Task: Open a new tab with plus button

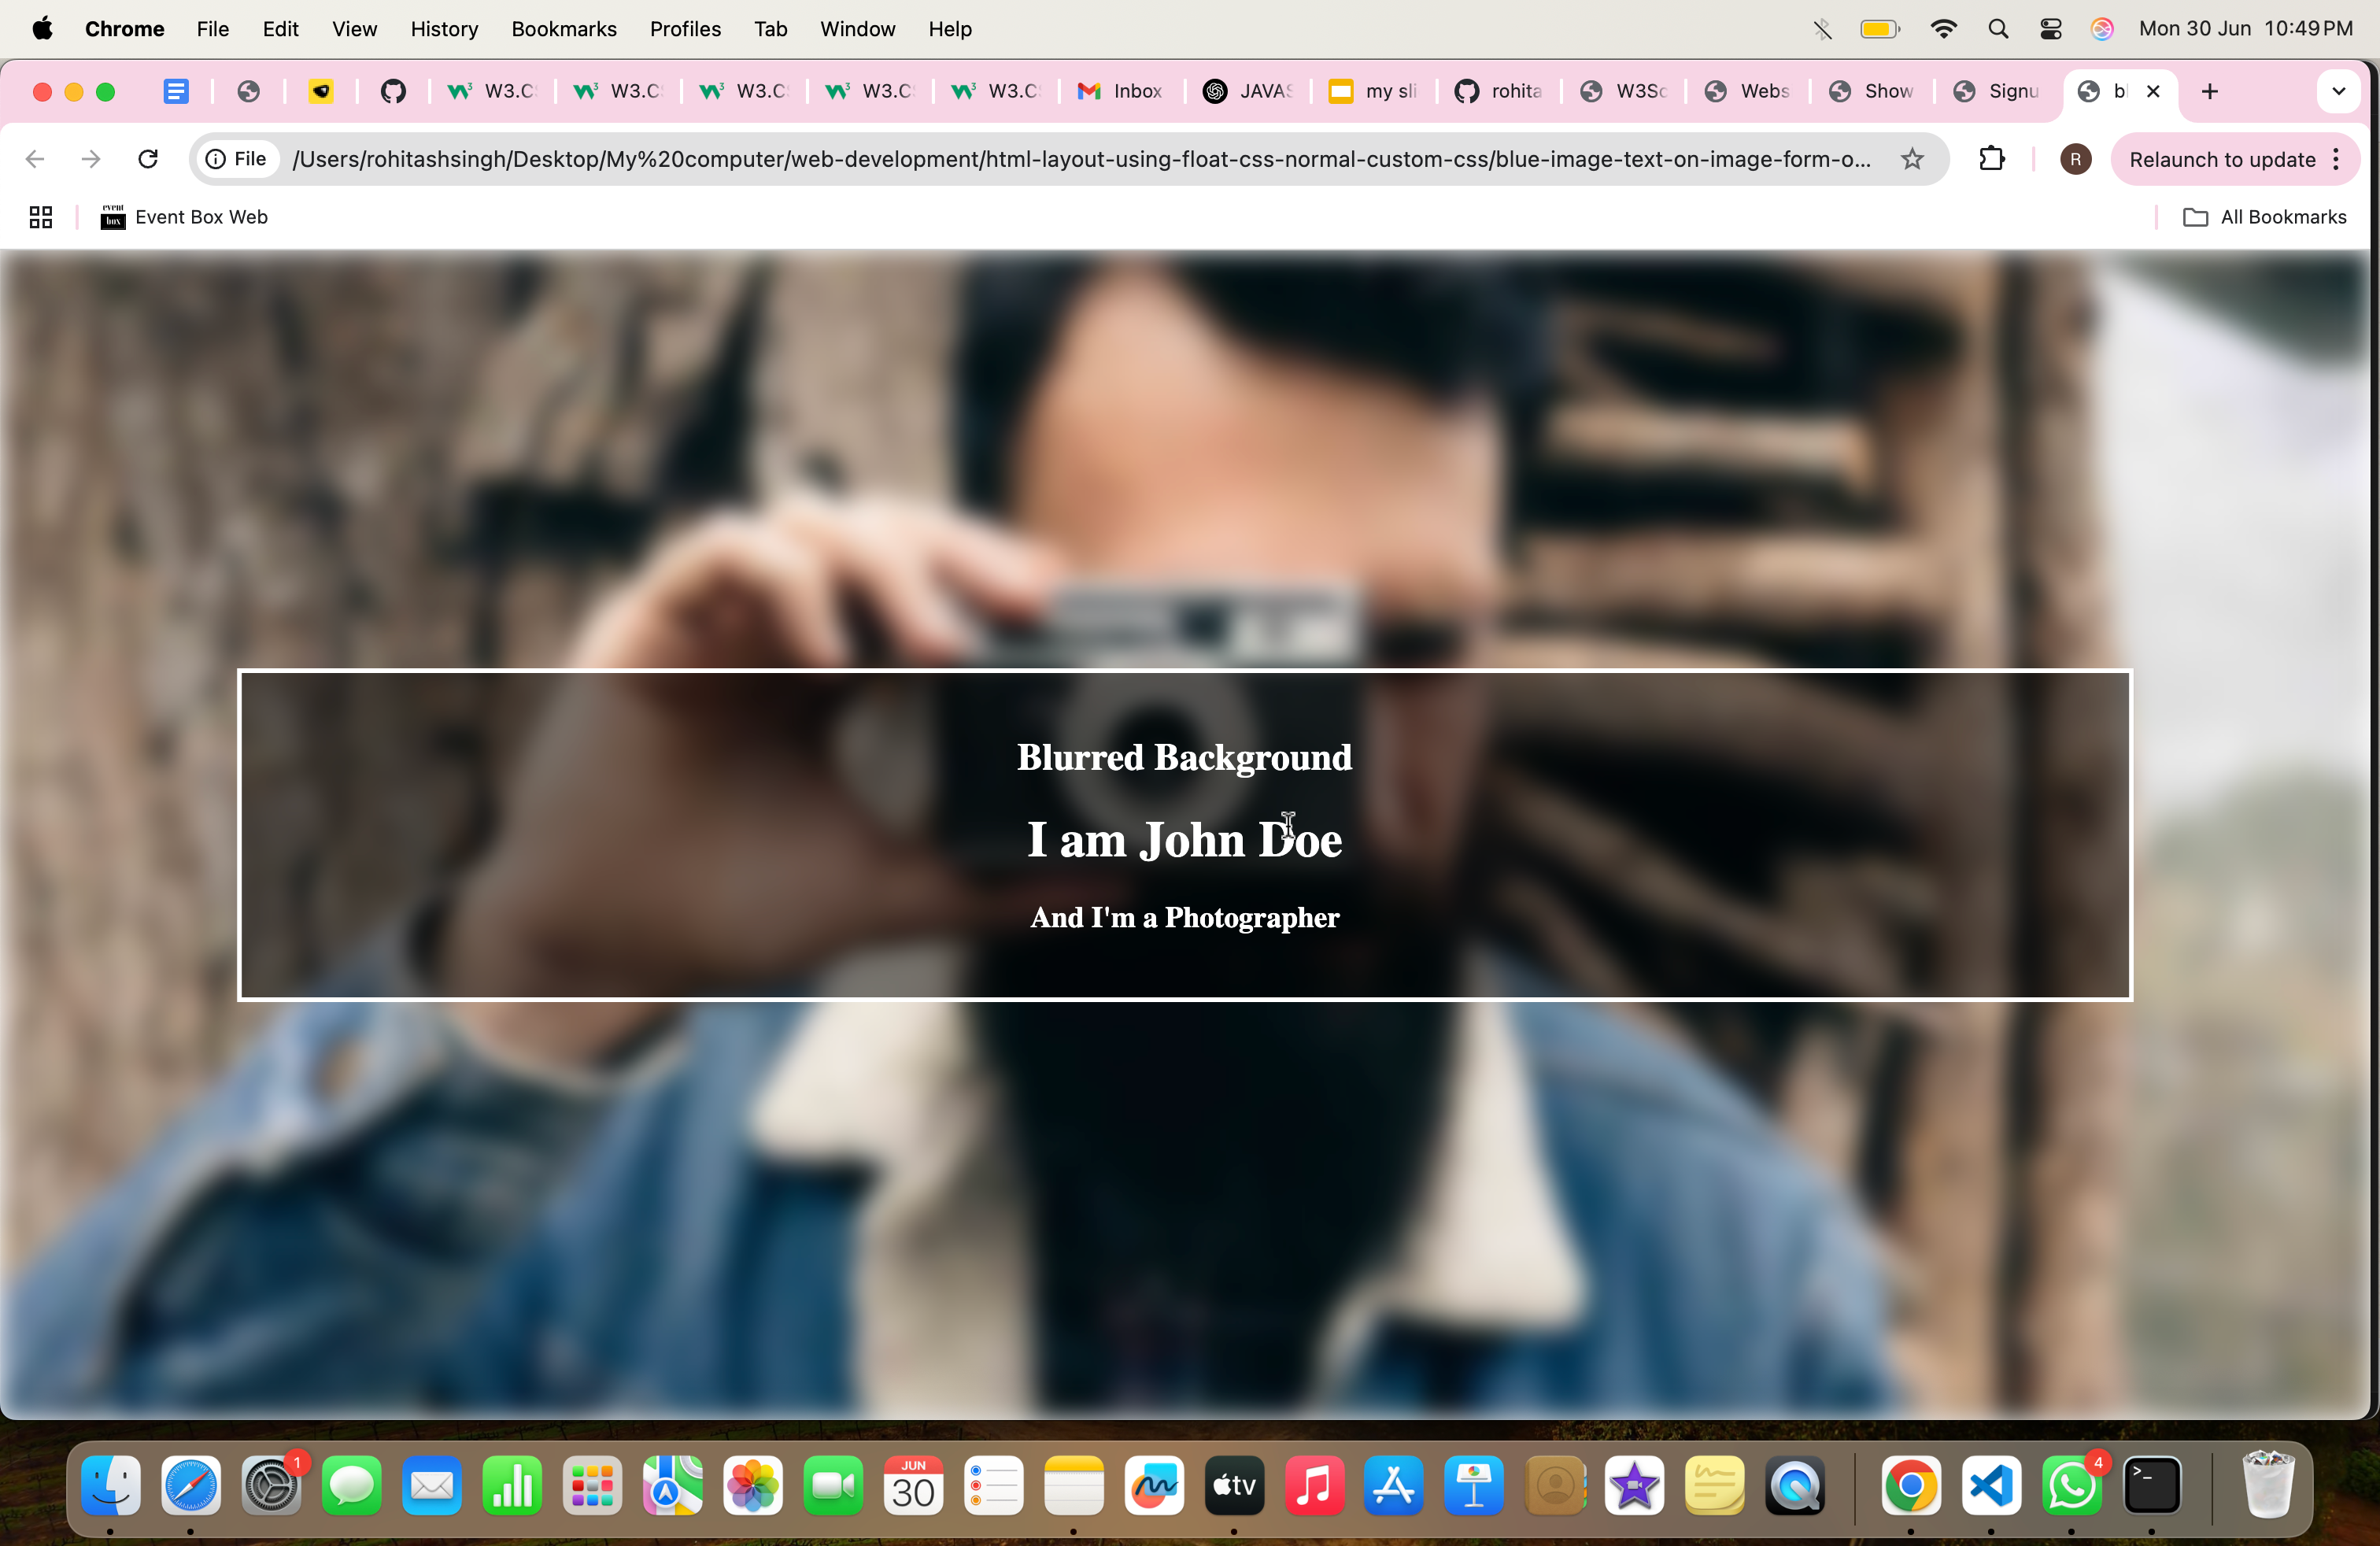Action: click(x=2209, y=91)
